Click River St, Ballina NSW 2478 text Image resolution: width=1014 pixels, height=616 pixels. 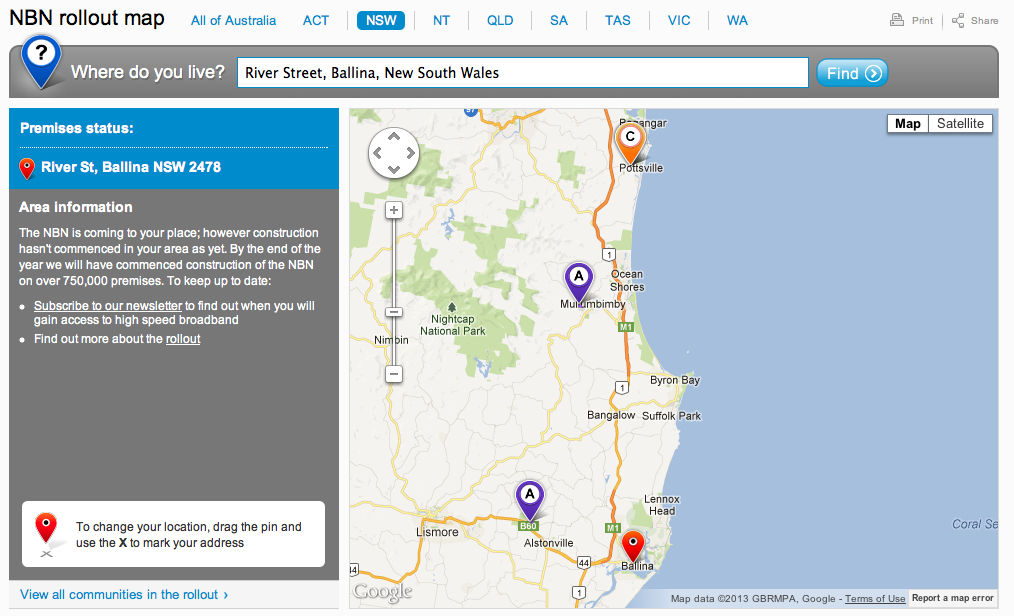131,167
